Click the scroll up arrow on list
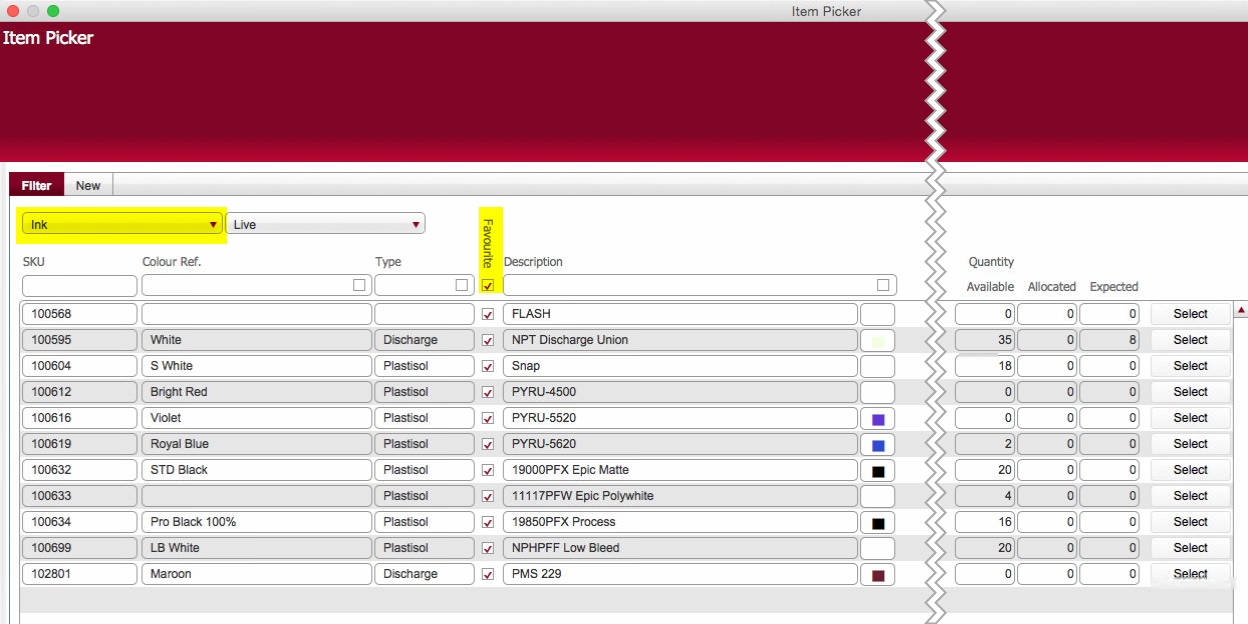 [1241, 311]
